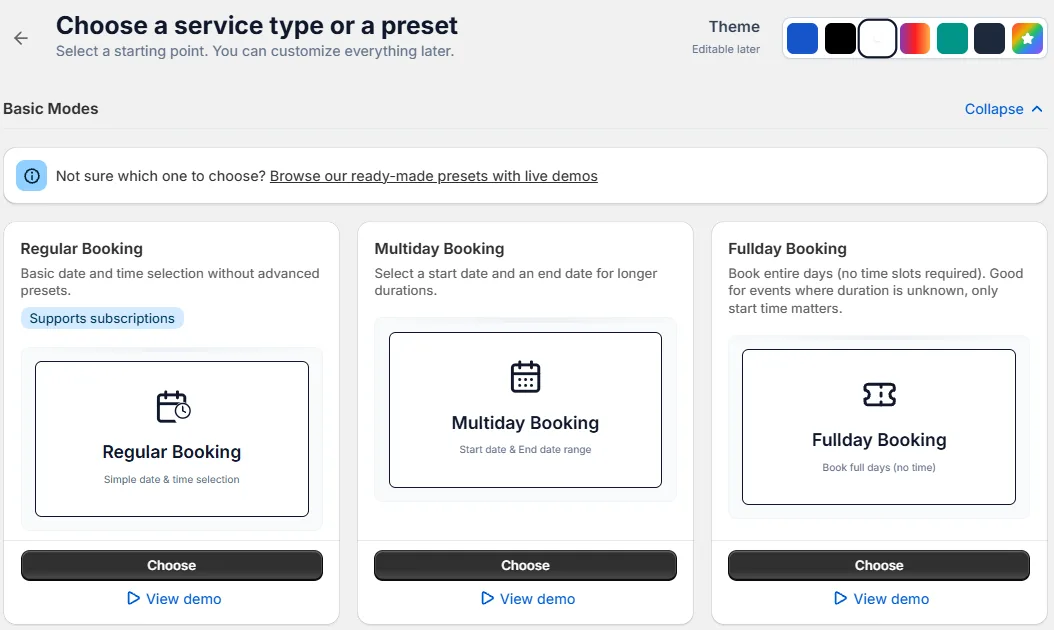Open Browse our ready-made presets link
Image resolution: width=1054 pixels, height=630 pixels.
pyautogui.click(x=434, y=176)
